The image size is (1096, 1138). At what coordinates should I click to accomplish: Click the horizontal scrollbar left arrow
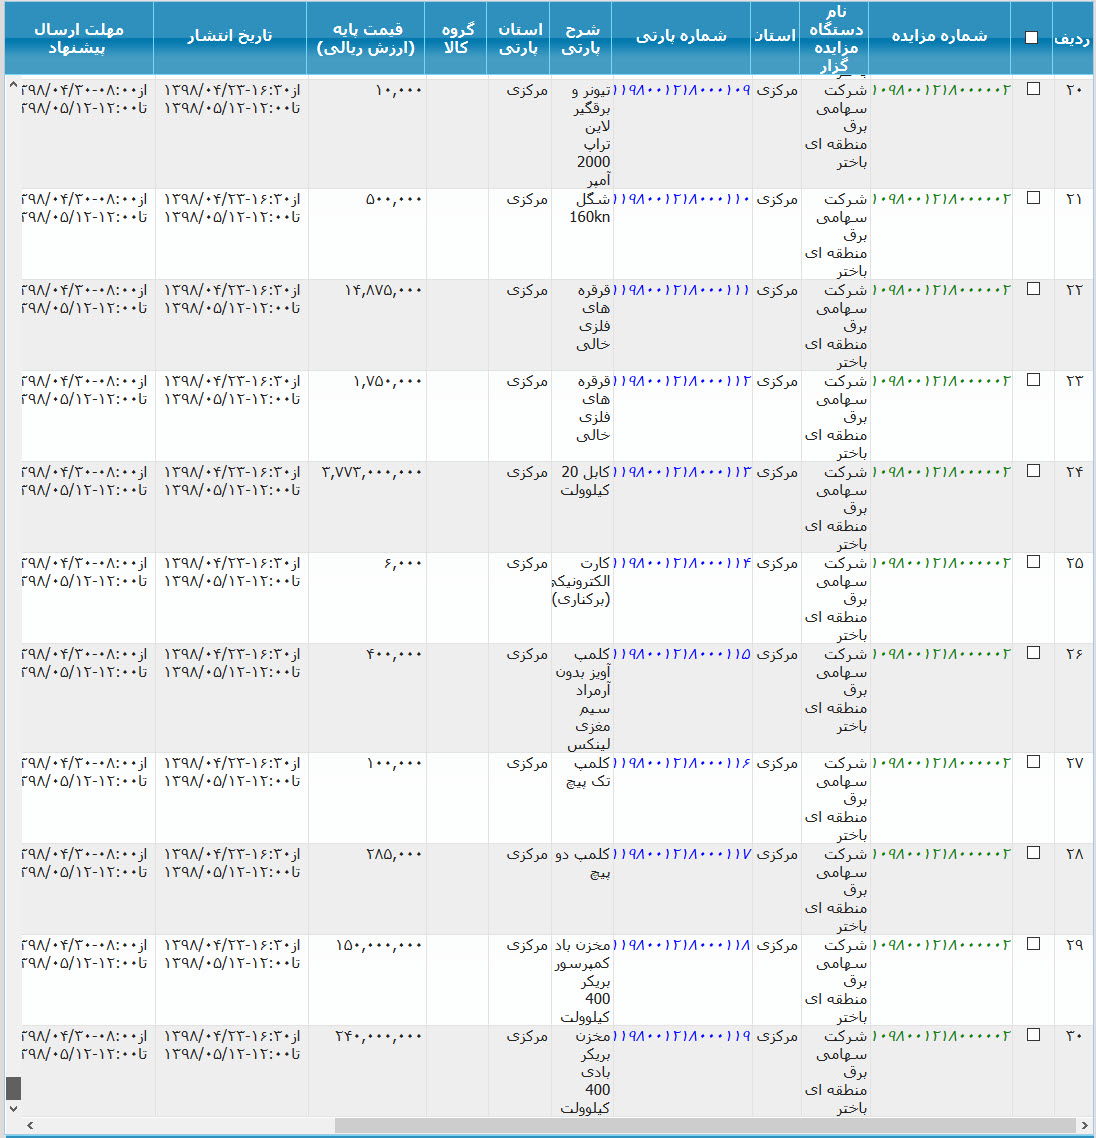pos(29,1126)
